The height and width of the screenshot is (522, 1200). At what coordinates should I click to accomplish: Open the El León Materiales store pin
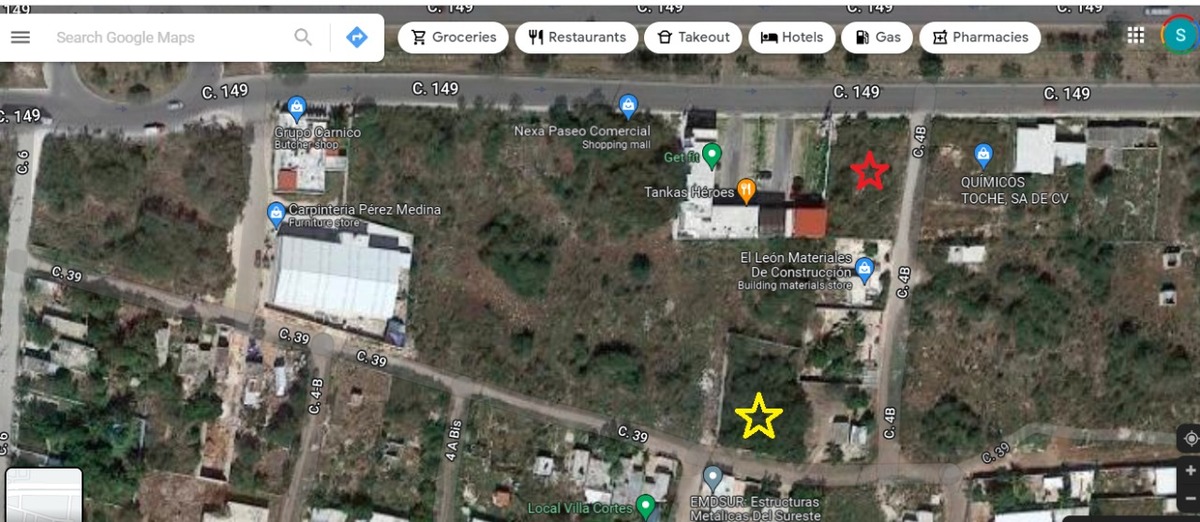click(865, 268)
